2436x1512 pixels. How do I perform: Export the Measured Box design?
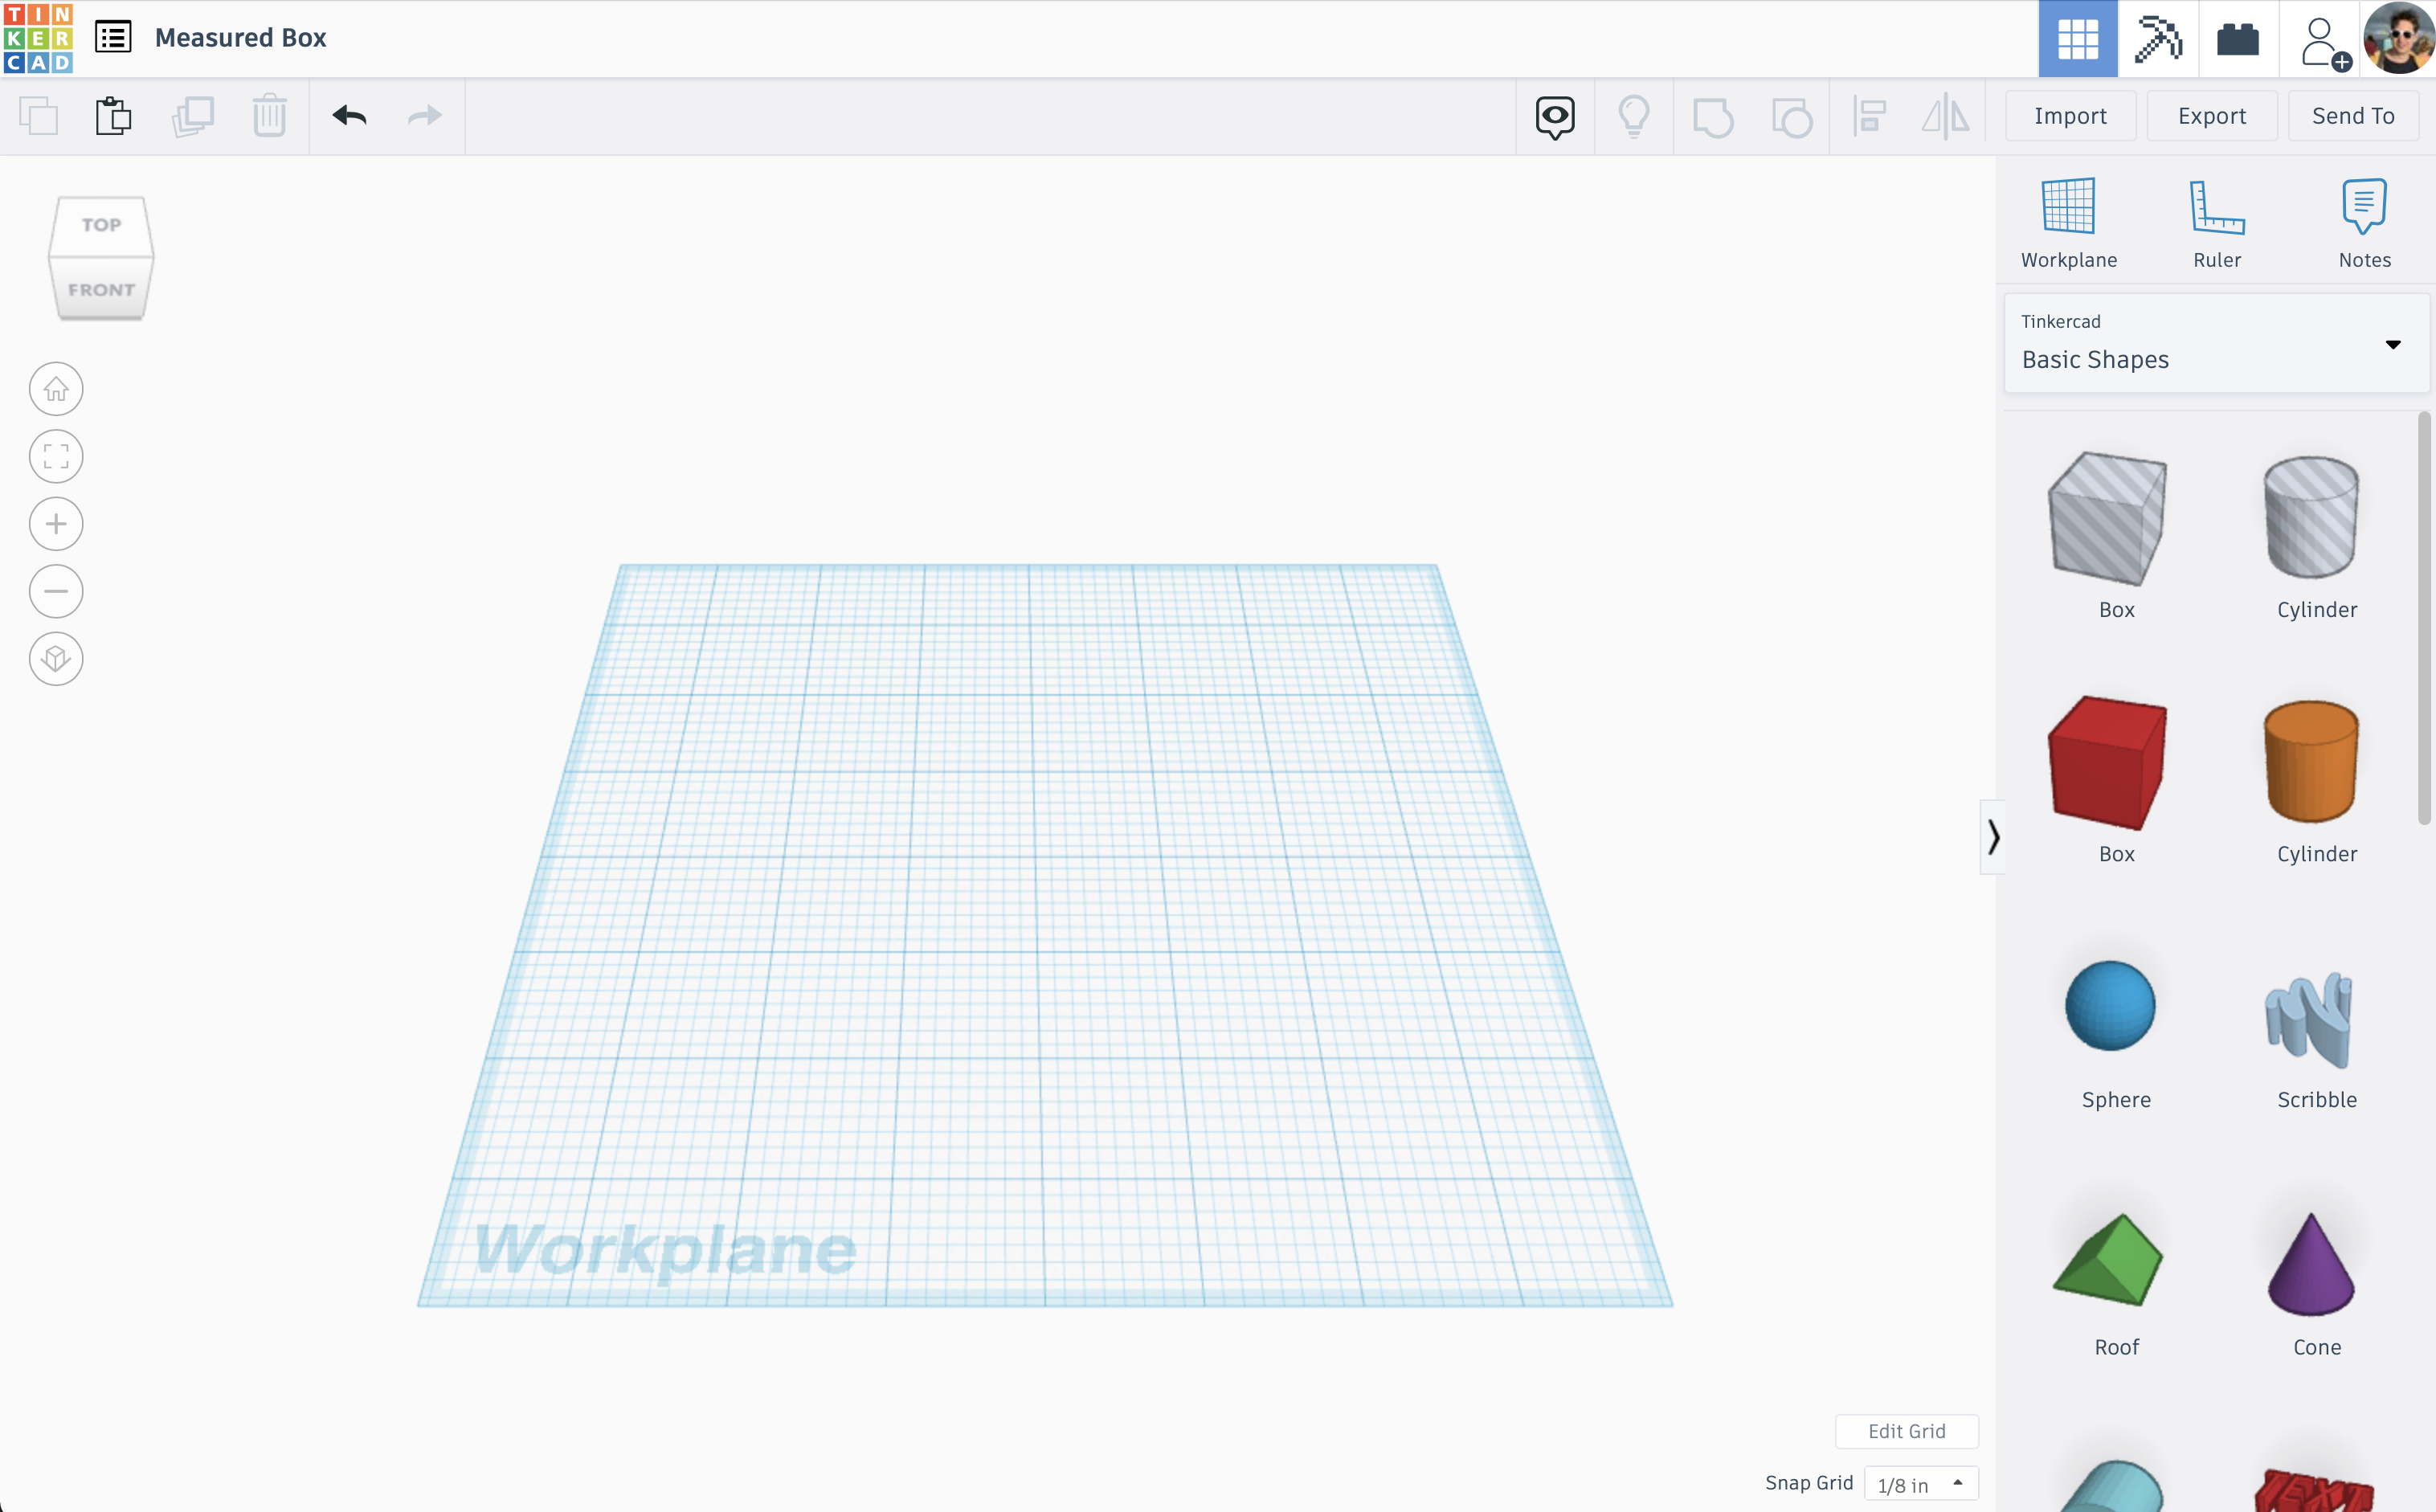(x=2210, y=115)
